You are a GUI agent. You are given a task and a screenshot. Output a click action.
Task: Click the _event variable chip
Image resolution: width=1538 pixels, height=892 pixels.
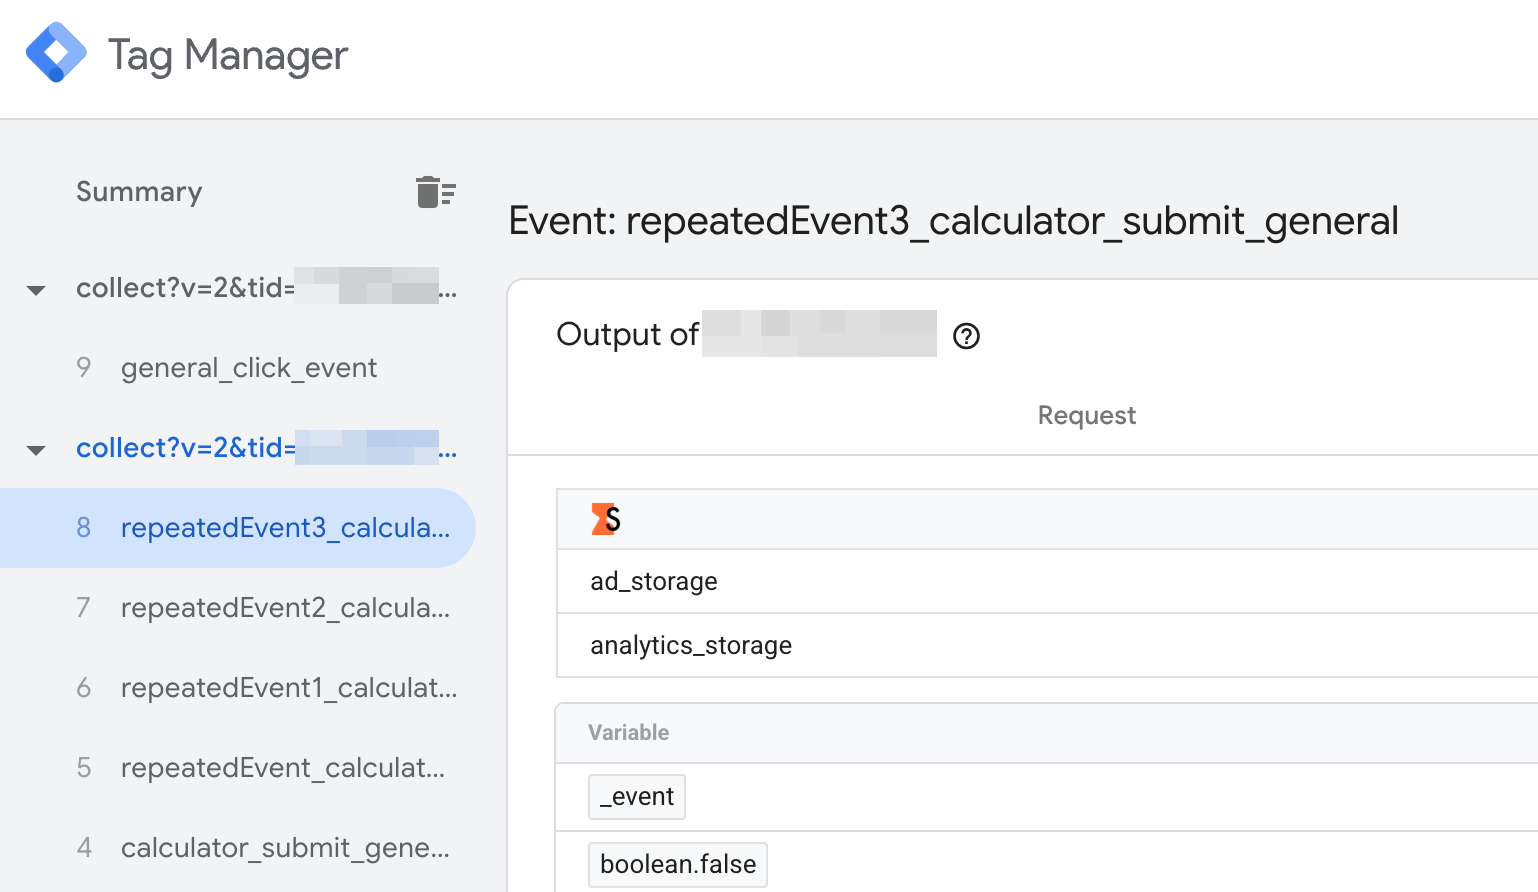(637, 797)
